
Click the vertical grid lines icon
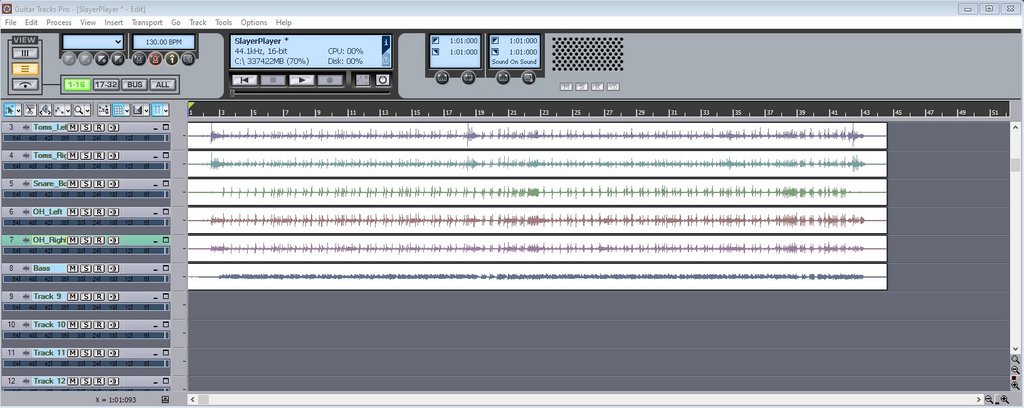point(157,110)
